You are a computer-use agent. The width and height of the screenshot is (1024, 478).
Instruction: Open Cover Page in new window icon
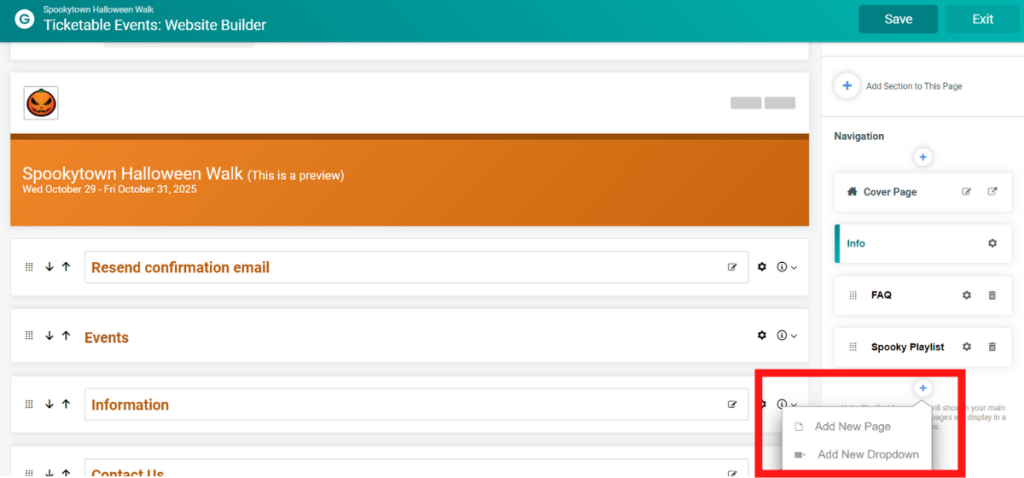(x=992, y=192)
